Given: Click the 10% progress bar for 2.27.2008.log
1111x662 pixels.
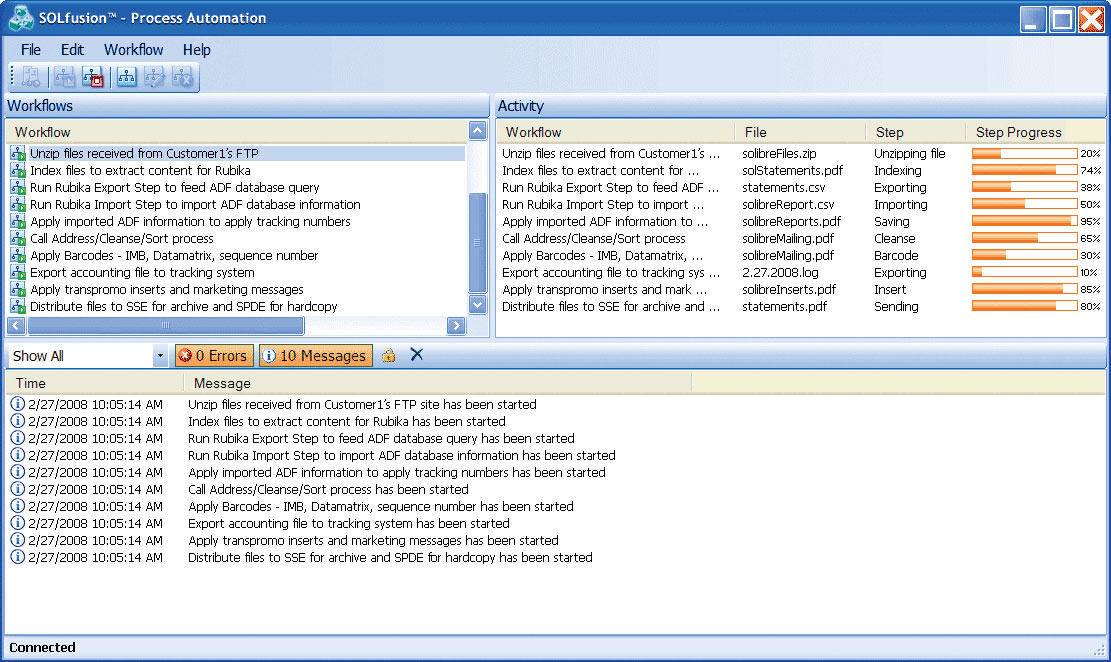Looking at the screenshot, I should [1025, 272].
